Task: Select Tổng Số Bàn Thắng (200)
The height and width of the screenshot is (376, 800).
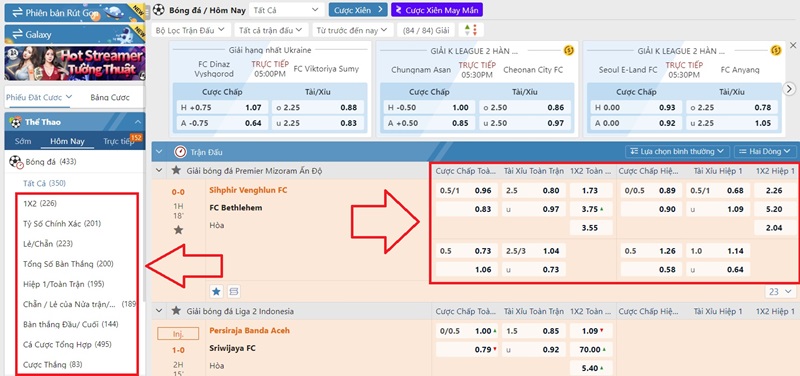Action: [x=68, y=264]
